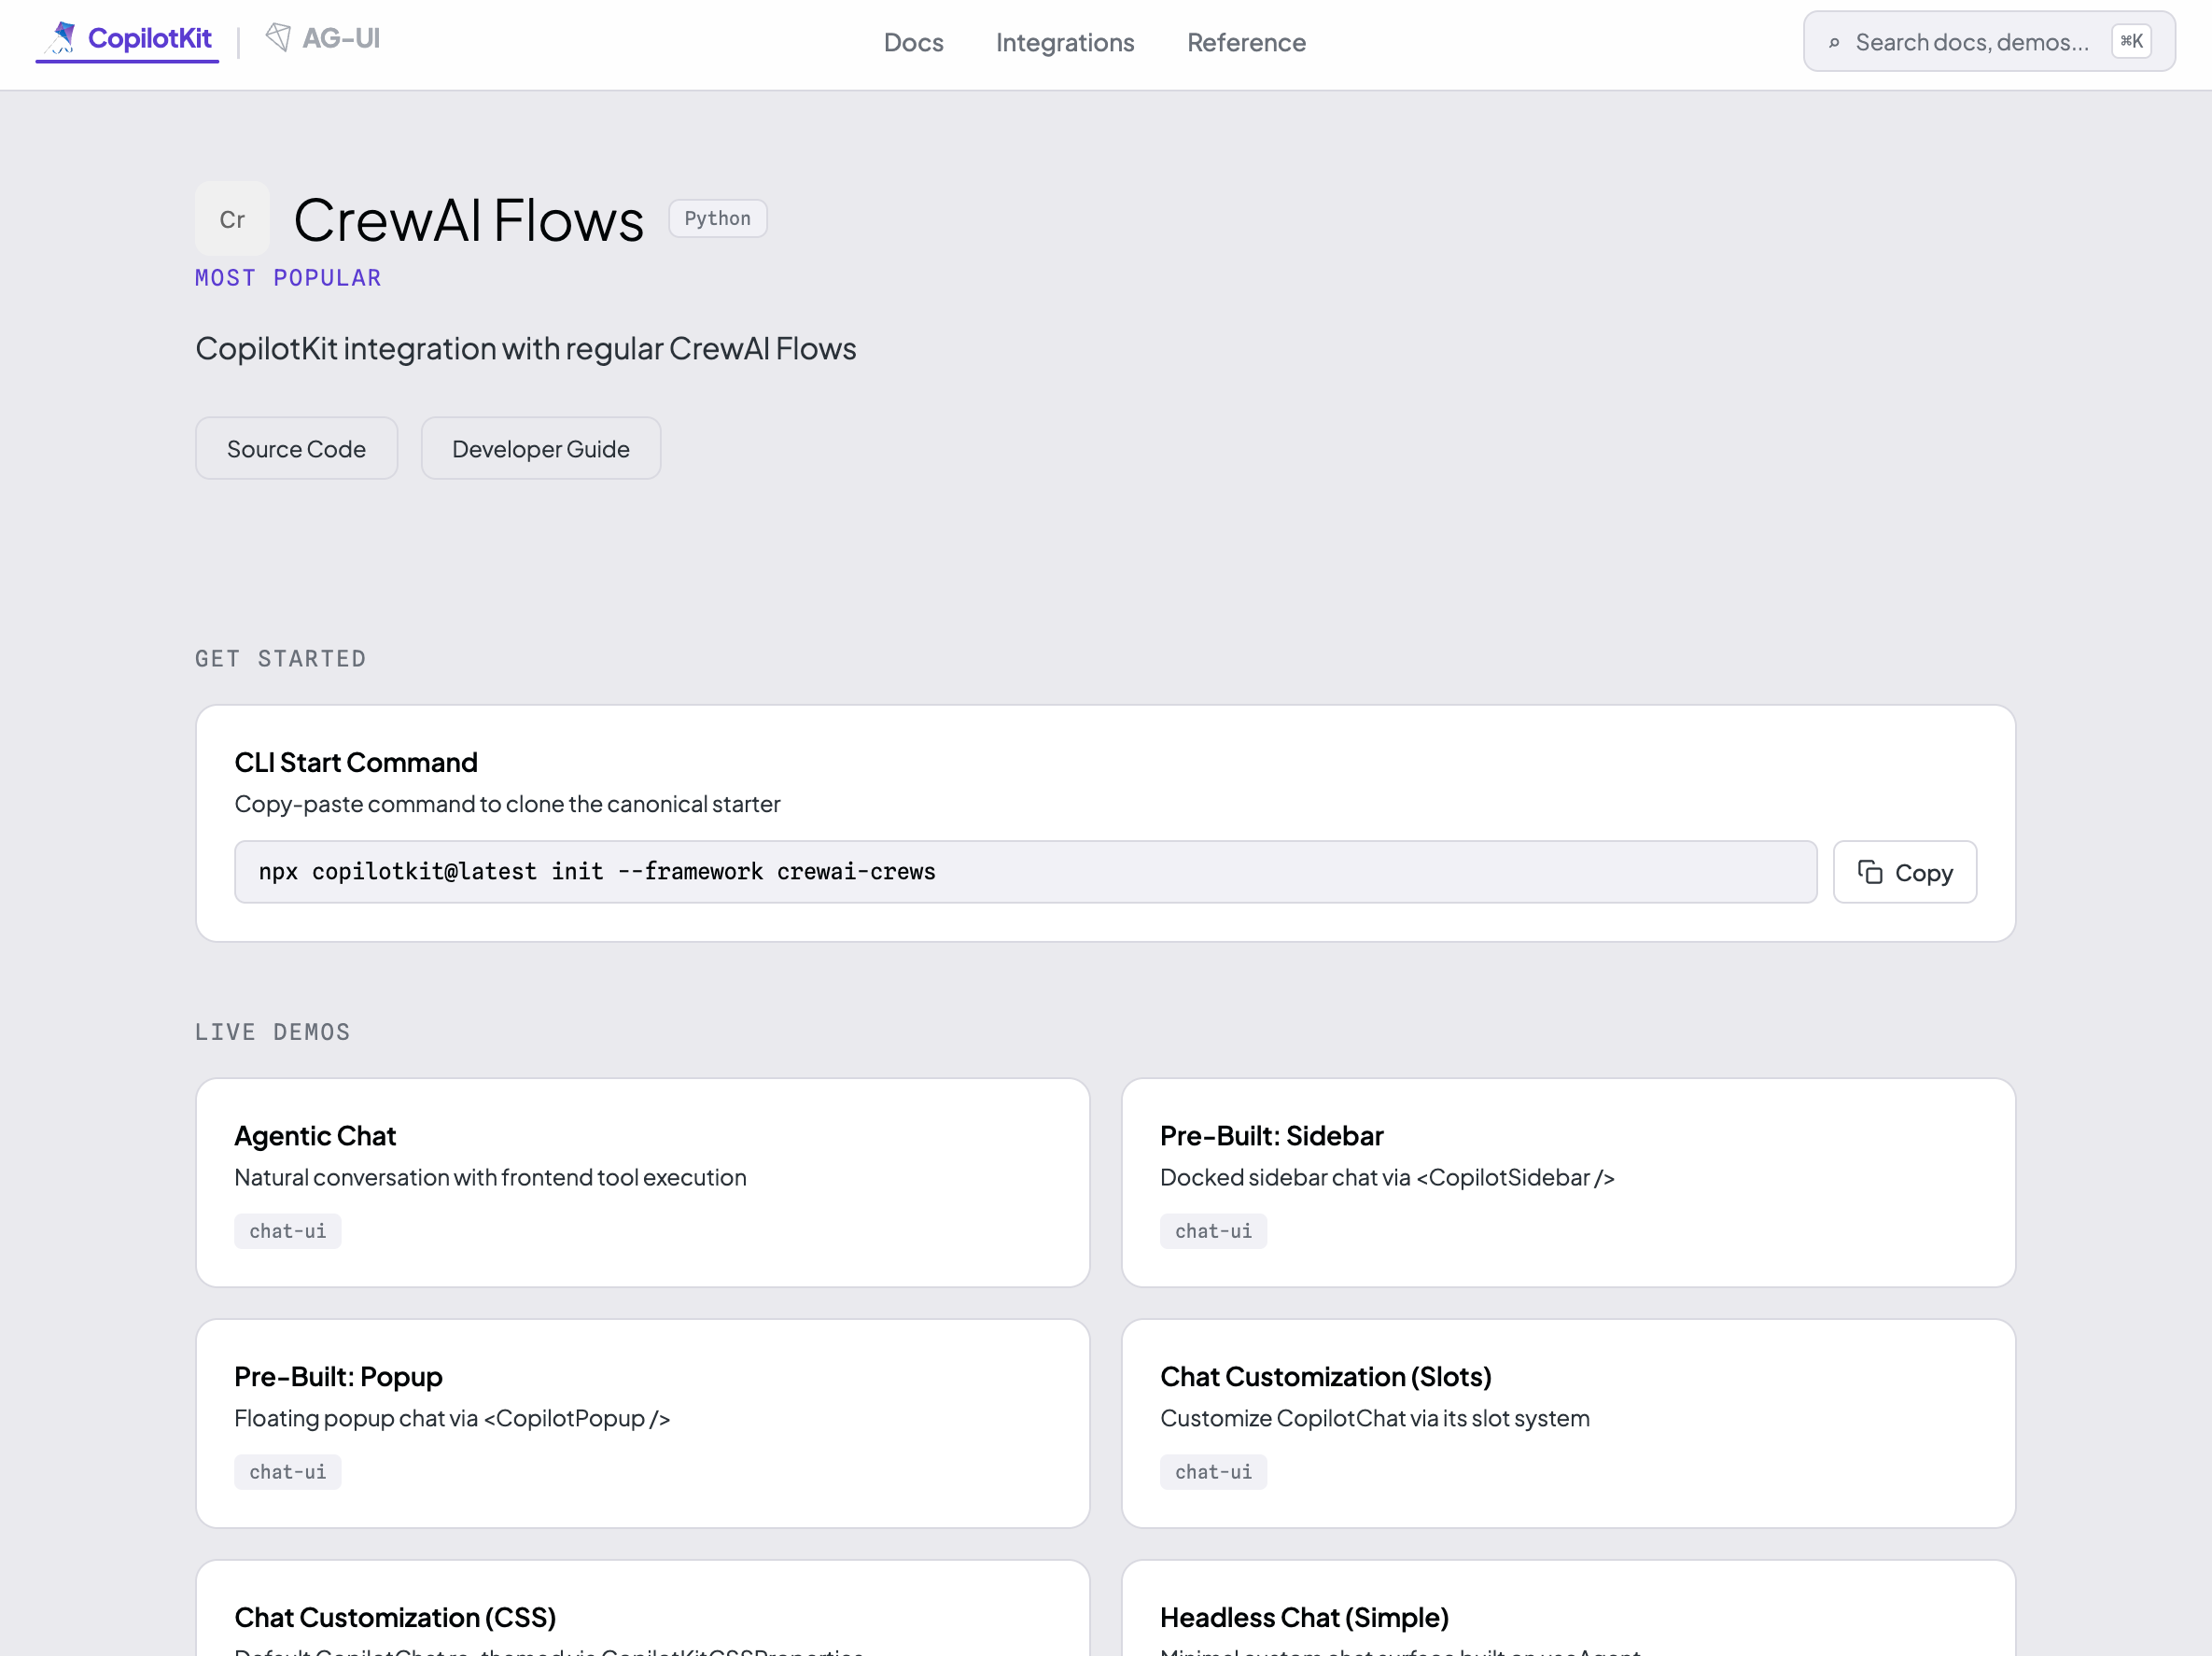The width and height of the screenshot is (2212, 1656).
Task: Open the Pre-Built: Sidebar demo card
Action: (x=1568, y=1182)
